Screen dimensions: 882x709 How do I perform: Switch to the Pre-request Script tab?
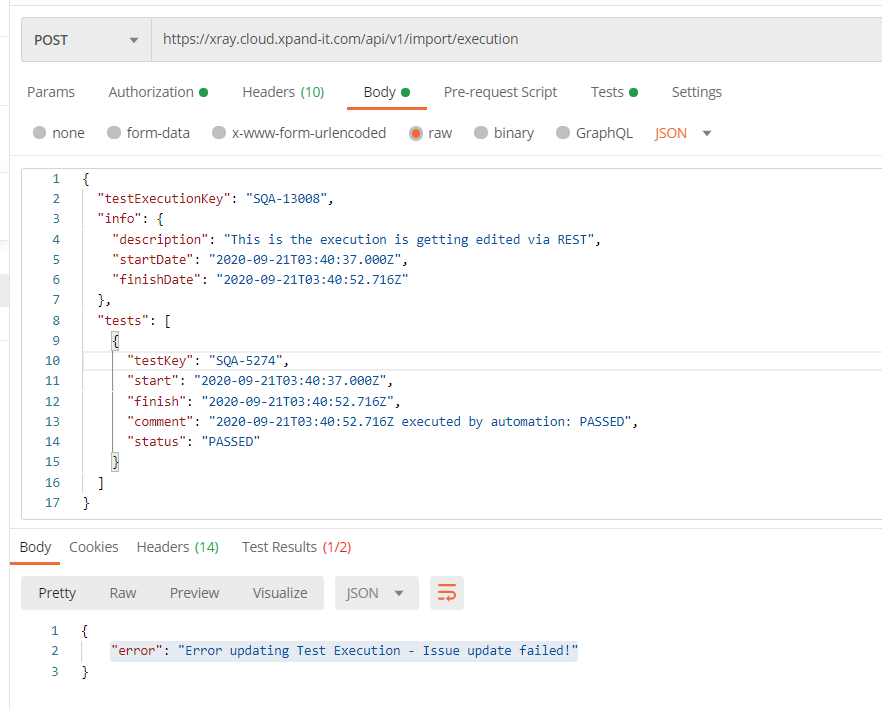(500, 91)
